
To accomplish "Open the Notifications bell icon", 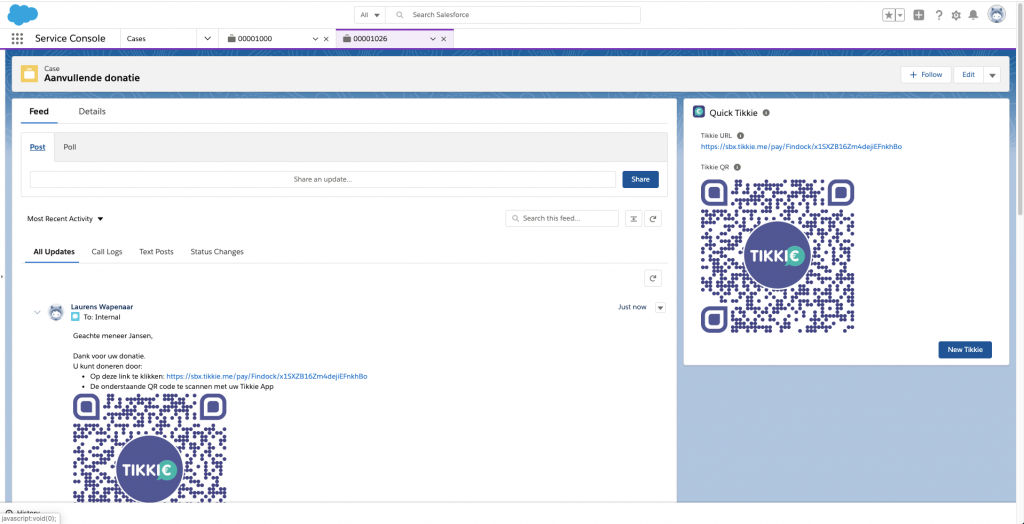I will (973, 15).
